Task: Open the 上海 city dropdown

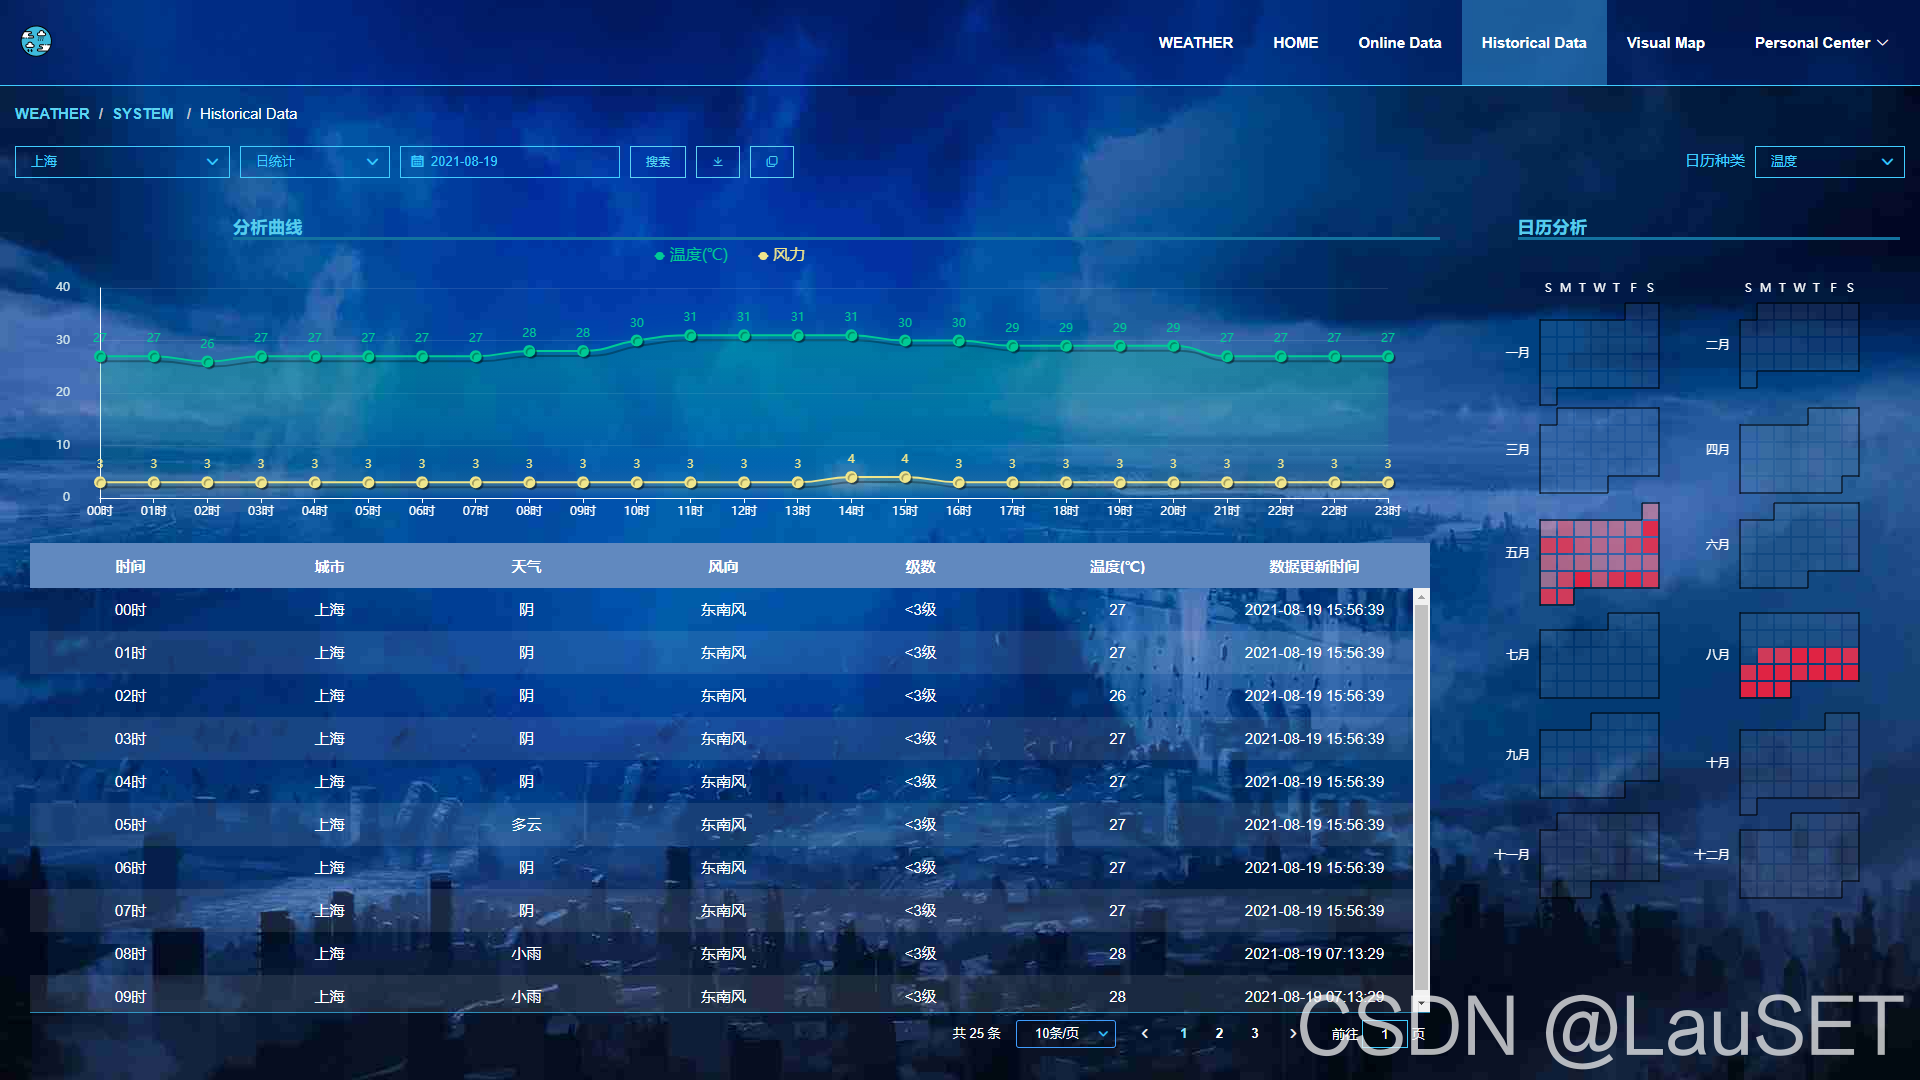Action: [122, 162]
